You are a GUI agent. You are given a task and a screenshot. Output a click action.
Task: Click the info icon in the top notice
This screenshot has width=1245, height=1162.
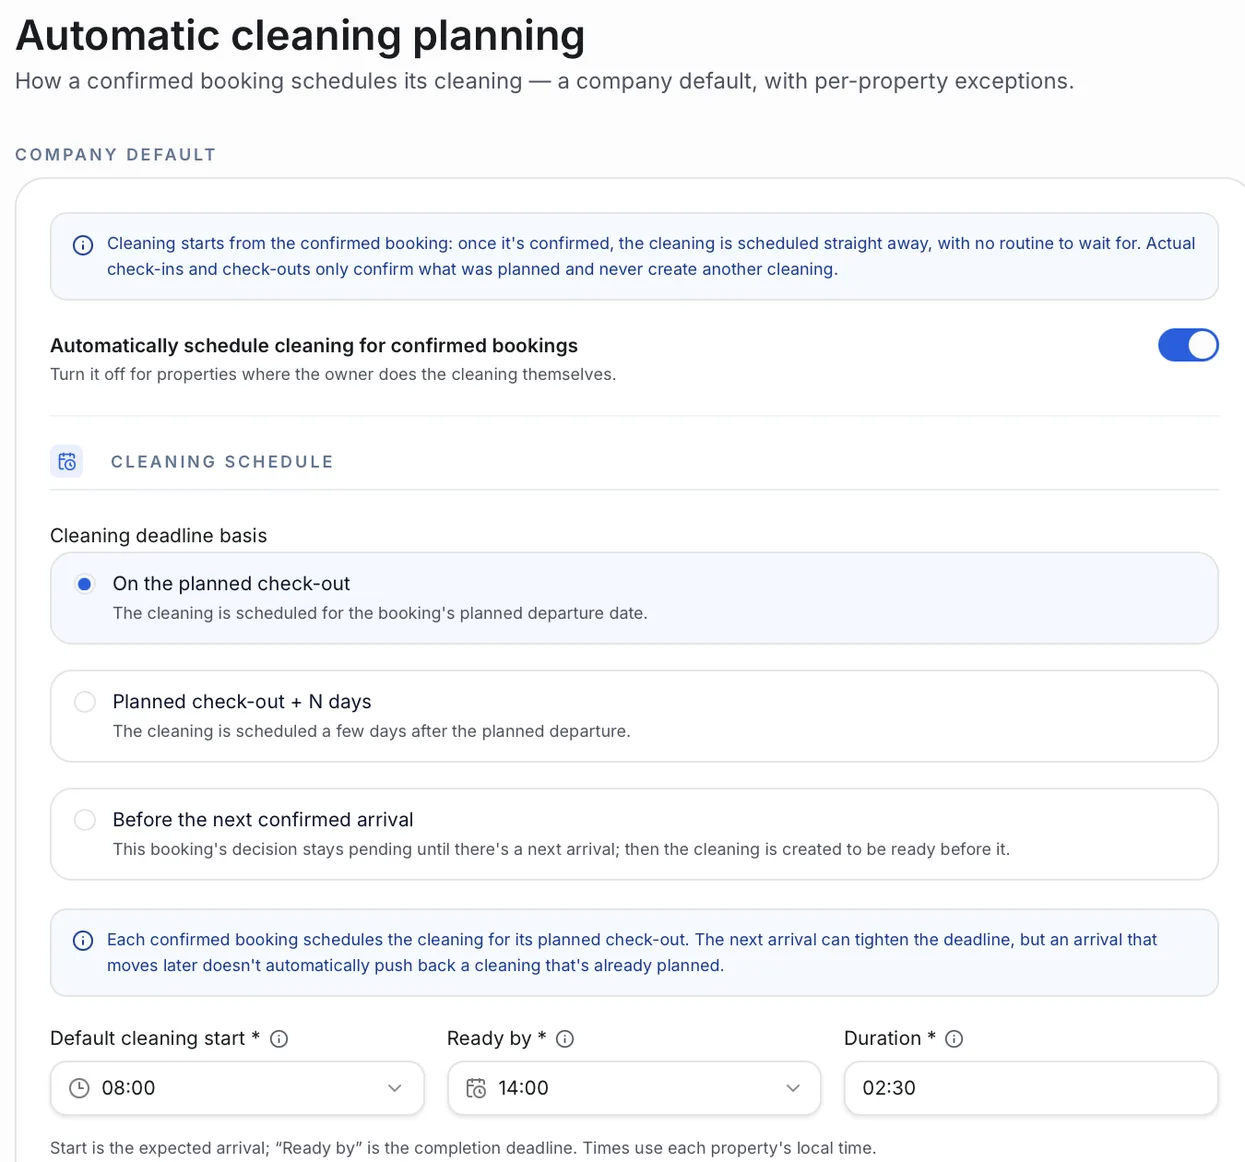pos(83,245)
